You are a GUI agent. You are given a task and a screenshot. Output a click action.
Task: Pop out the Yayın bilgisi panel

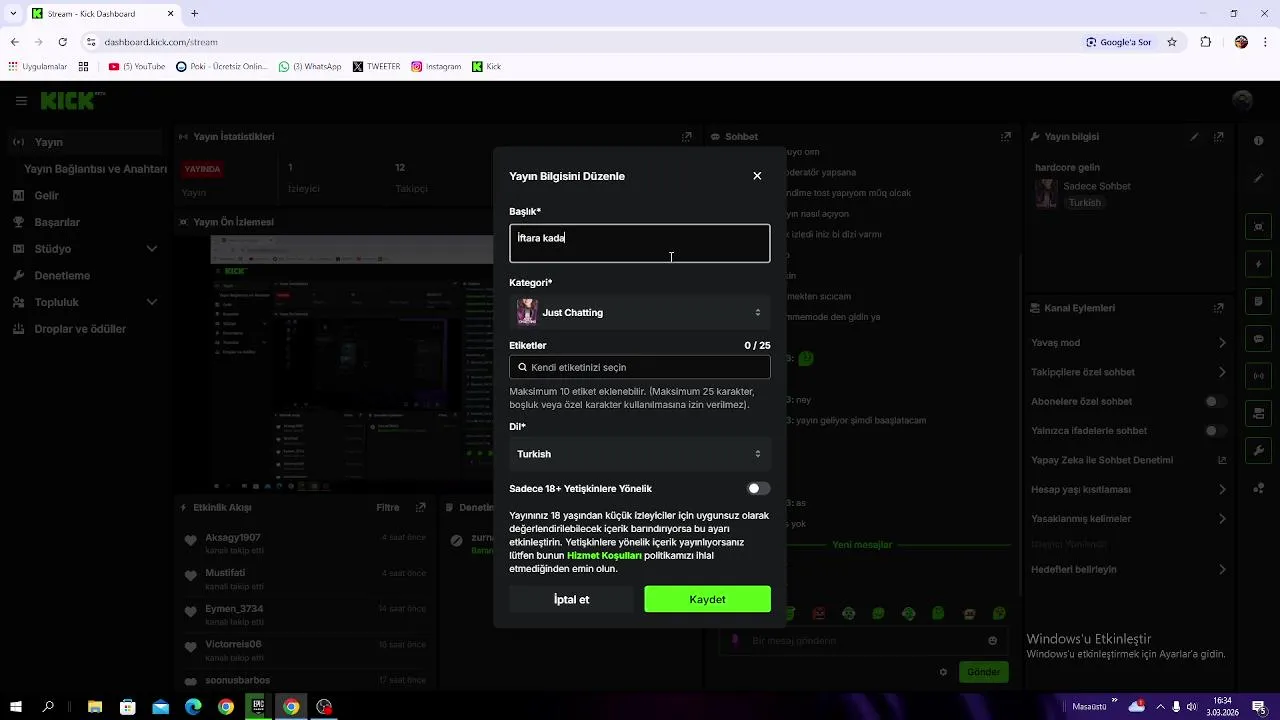[x=1219, y=137]
